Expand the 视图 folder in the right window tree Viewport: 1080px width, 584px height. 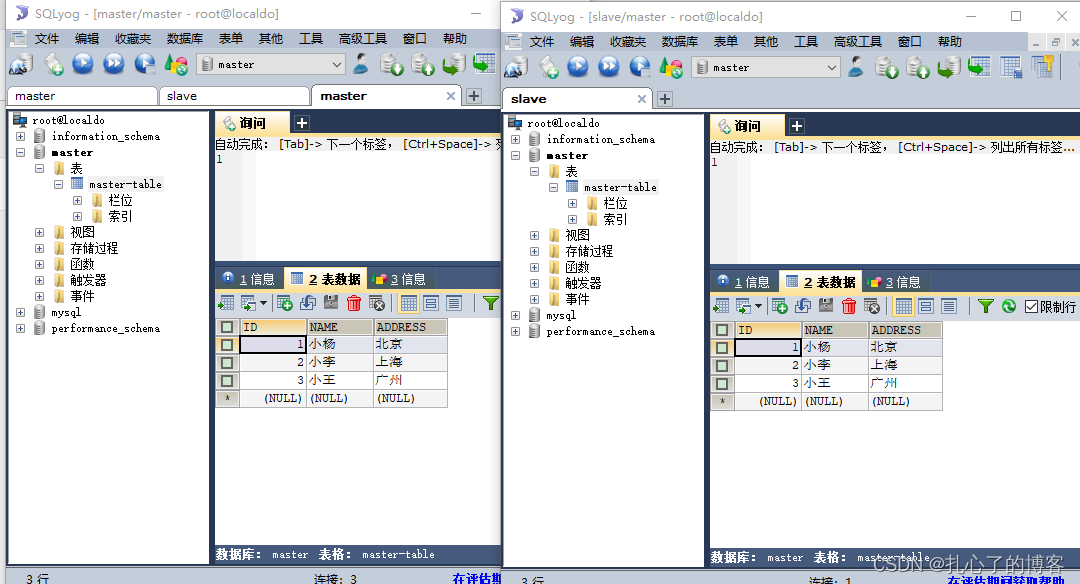click(x=535, y=236)
